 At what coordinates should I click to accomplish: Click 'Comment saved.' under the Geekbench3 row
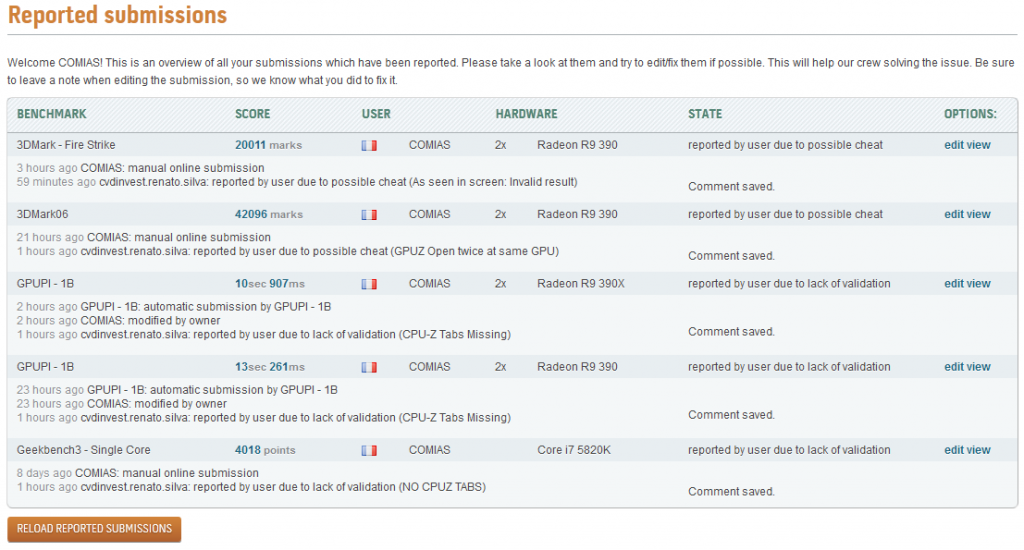coord(731,492)
